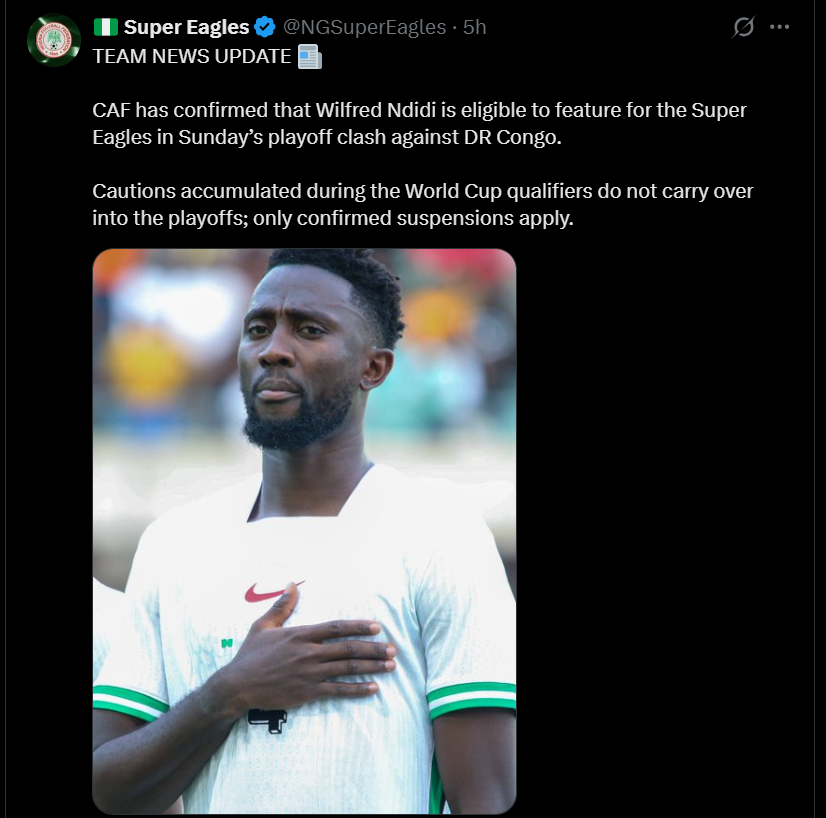
Task: Open the Grok explain button
Action: click(x=743, y=28)
